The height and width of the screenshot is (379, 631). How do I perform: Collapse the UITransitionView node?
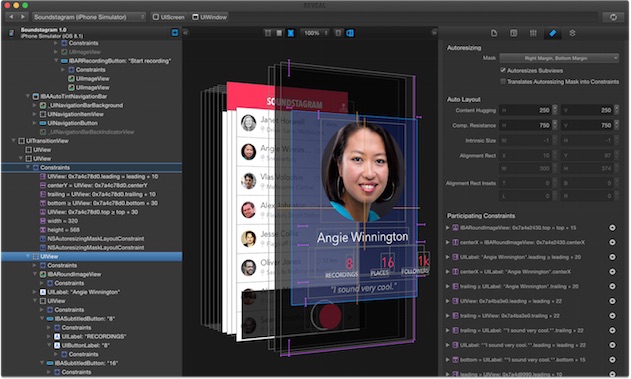[13, 140]
